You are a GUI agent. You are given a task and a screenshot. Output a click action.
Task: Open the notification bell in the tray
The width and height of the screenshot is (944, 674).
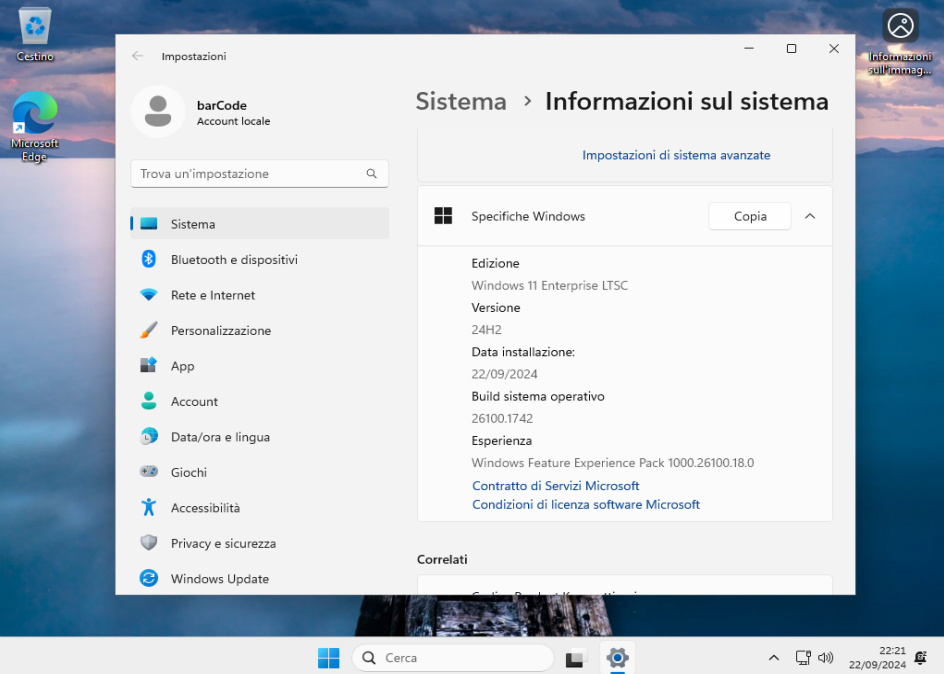click(921, 658)
